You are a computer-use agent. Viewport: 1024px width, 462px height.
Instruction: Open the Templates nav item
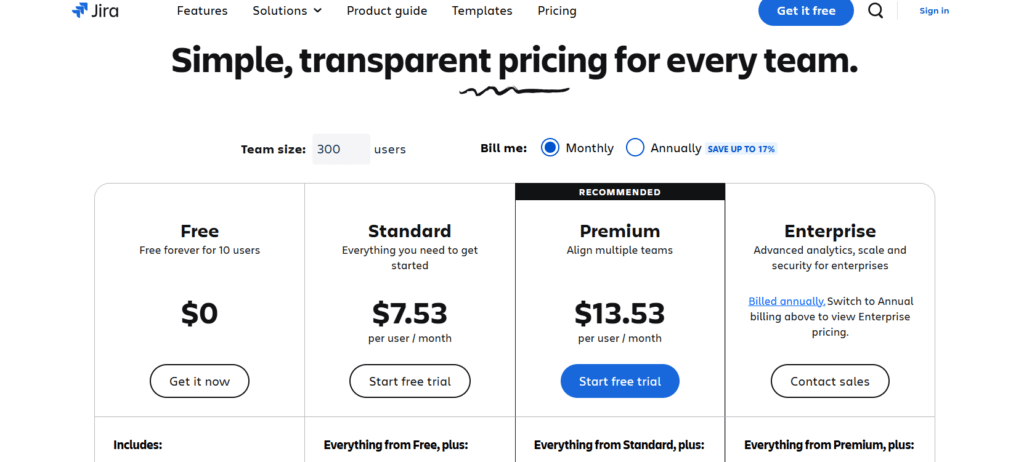482,10
